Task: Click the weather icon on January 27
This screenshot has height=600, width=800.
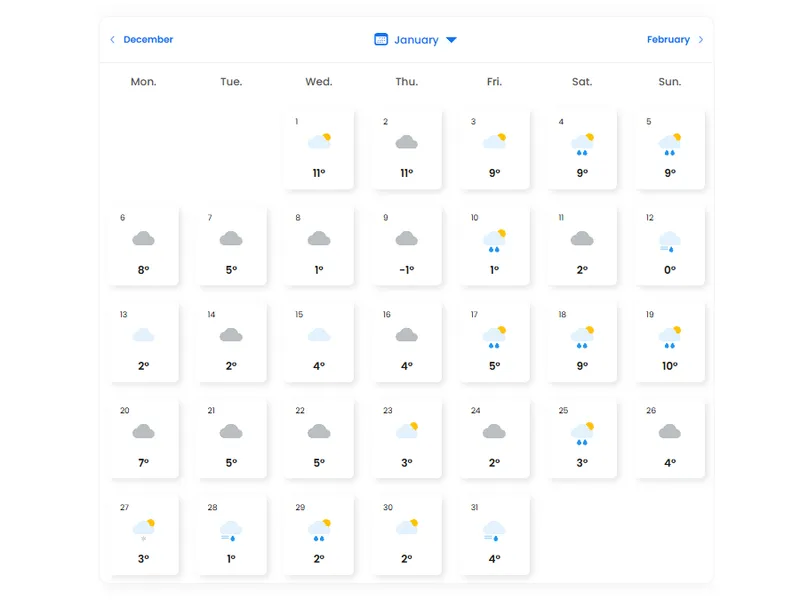Action: pyautogui.click(x=143, y=529)
